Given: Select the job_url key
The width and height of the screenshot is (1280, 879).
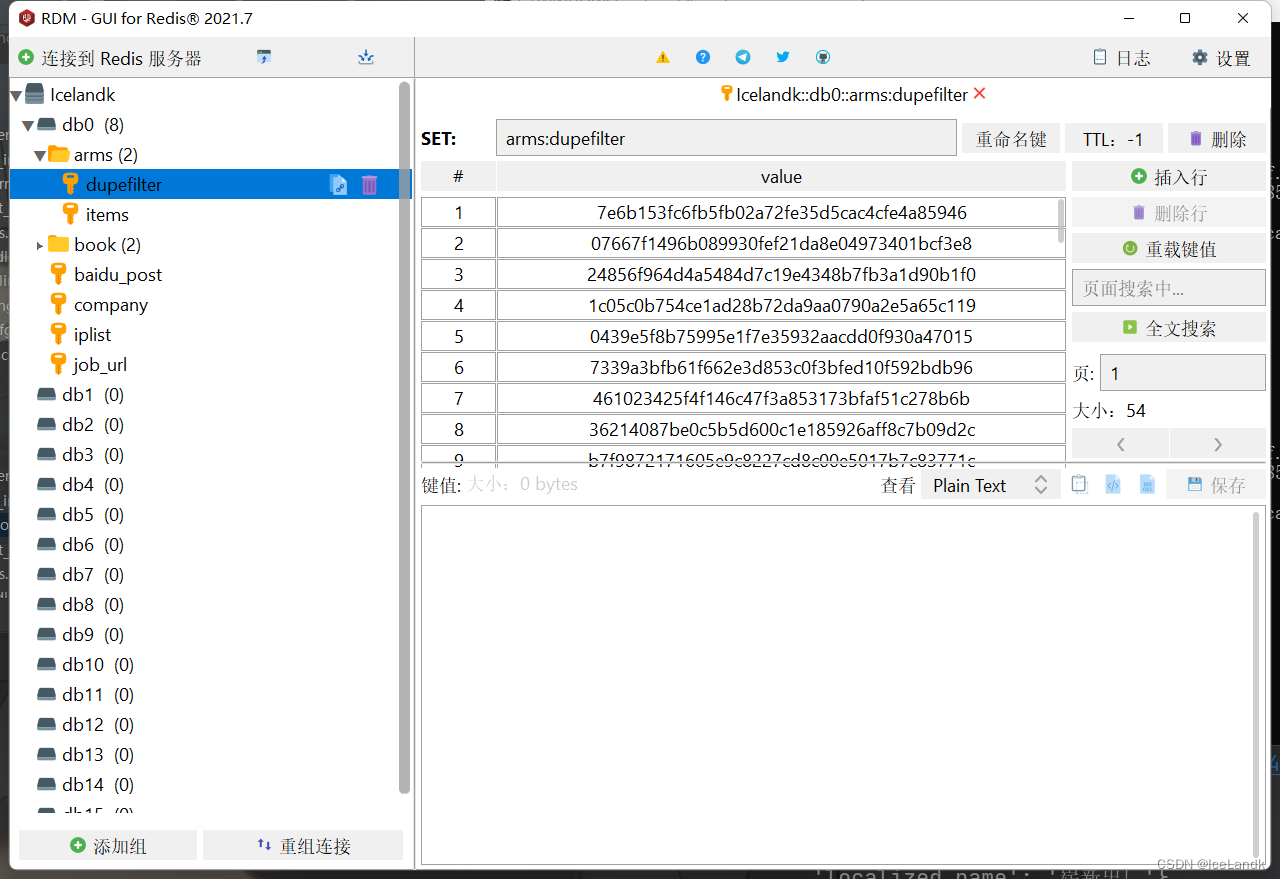Looking at the screenshot, I should [100, 365].
